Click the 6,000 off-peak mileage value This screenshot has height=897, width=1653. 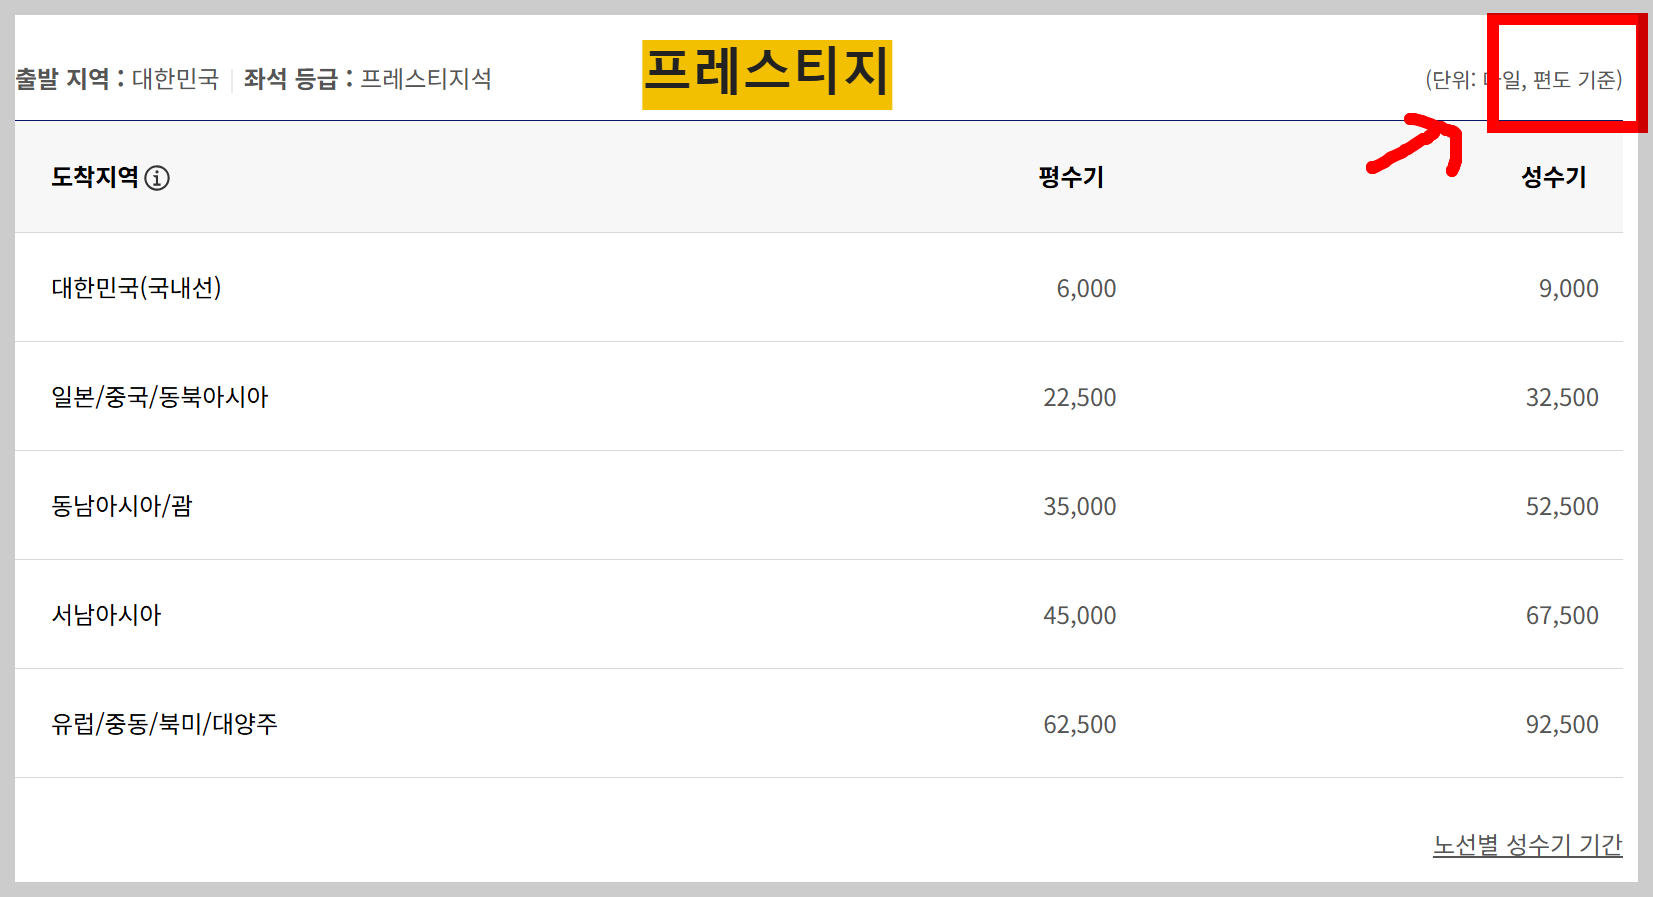point(1086,289)
